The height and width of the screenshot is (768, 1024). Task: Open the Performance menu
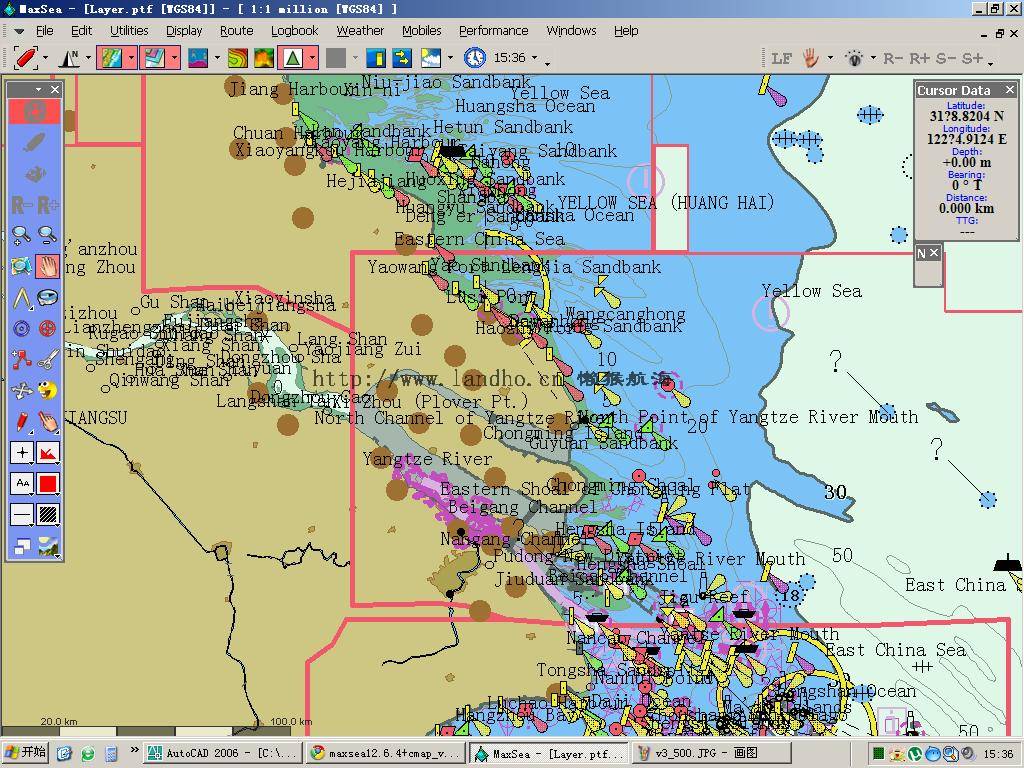point(494,31)
